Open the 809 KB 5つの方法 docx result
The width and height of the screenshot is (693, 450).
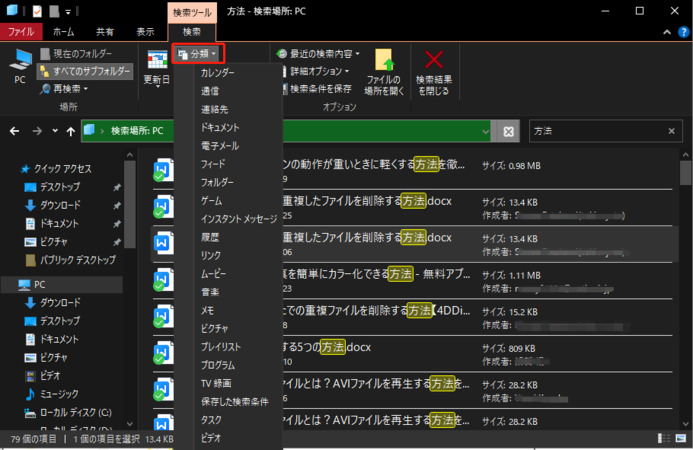(x=411, y=354)
